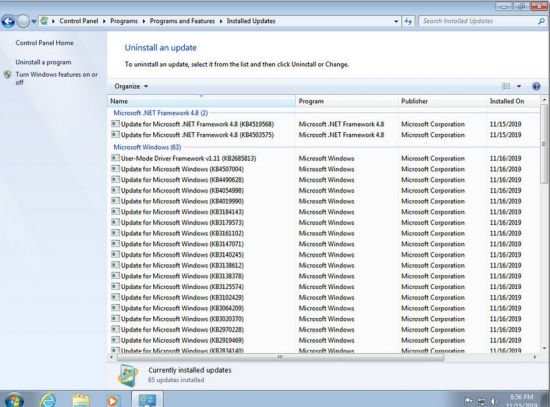
Task: Open Windows Explorer from the taskbar
Action: [x=81, y=400]
